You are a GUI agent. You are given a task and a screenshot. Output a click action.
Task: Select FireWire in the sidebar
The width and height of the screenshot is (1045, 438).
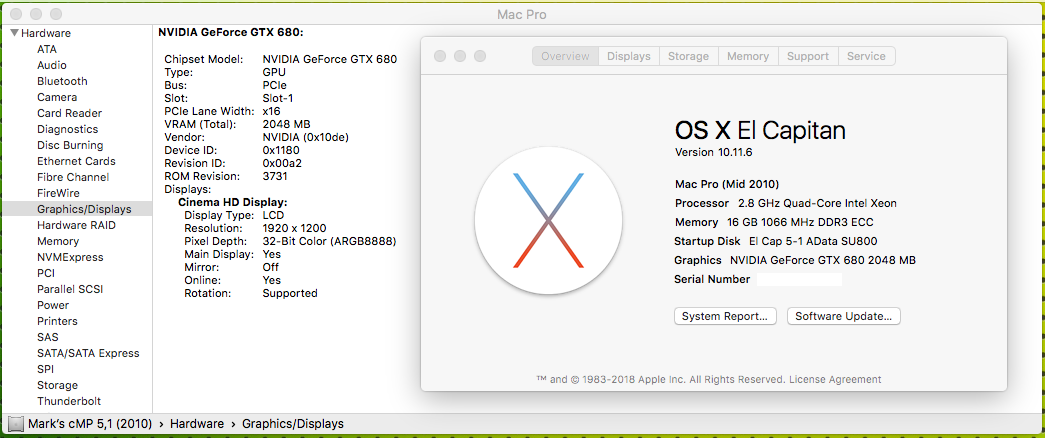(58, 193)
